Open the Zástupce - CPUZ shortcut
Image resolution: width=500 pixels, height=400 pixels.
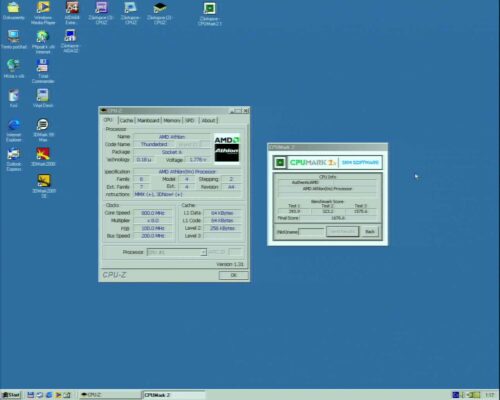pos(130,13)
